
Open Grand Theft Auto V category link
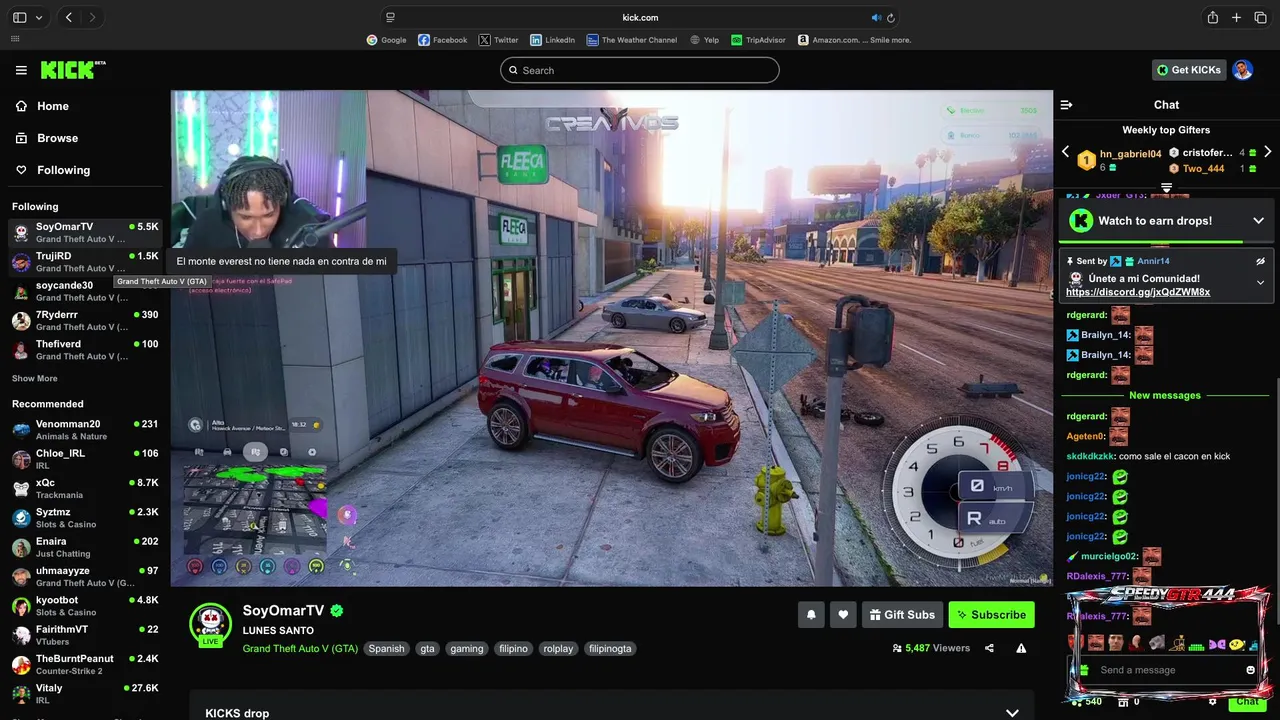(300, 648)
